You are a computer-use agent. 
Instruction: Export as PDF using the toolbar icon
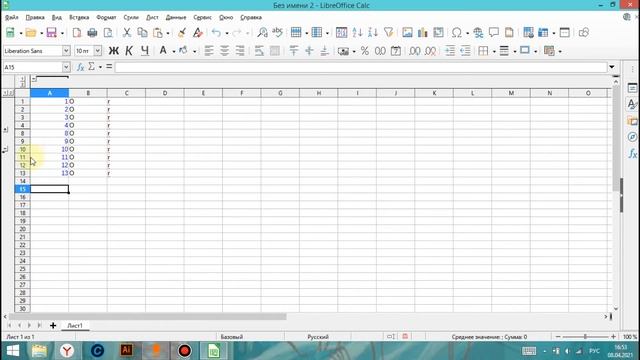tap(77, 33)
